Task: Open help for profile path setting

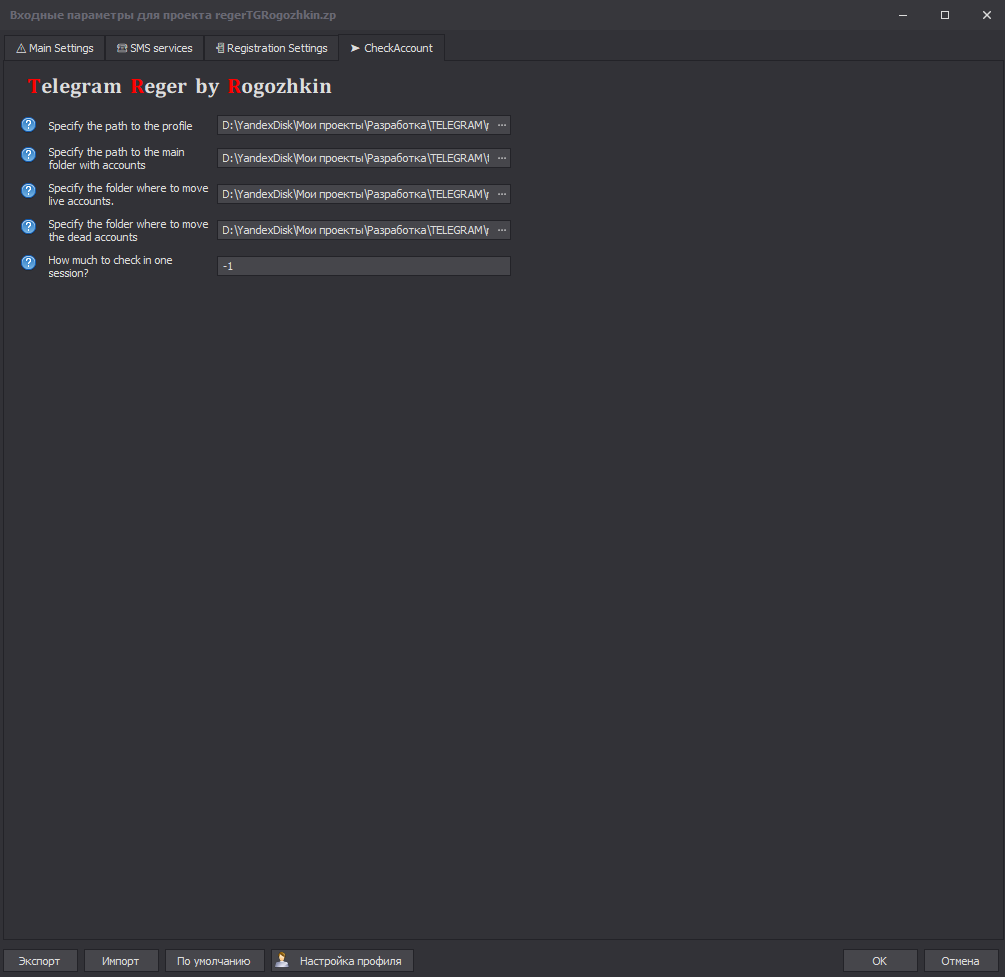Action: point(28,125)
